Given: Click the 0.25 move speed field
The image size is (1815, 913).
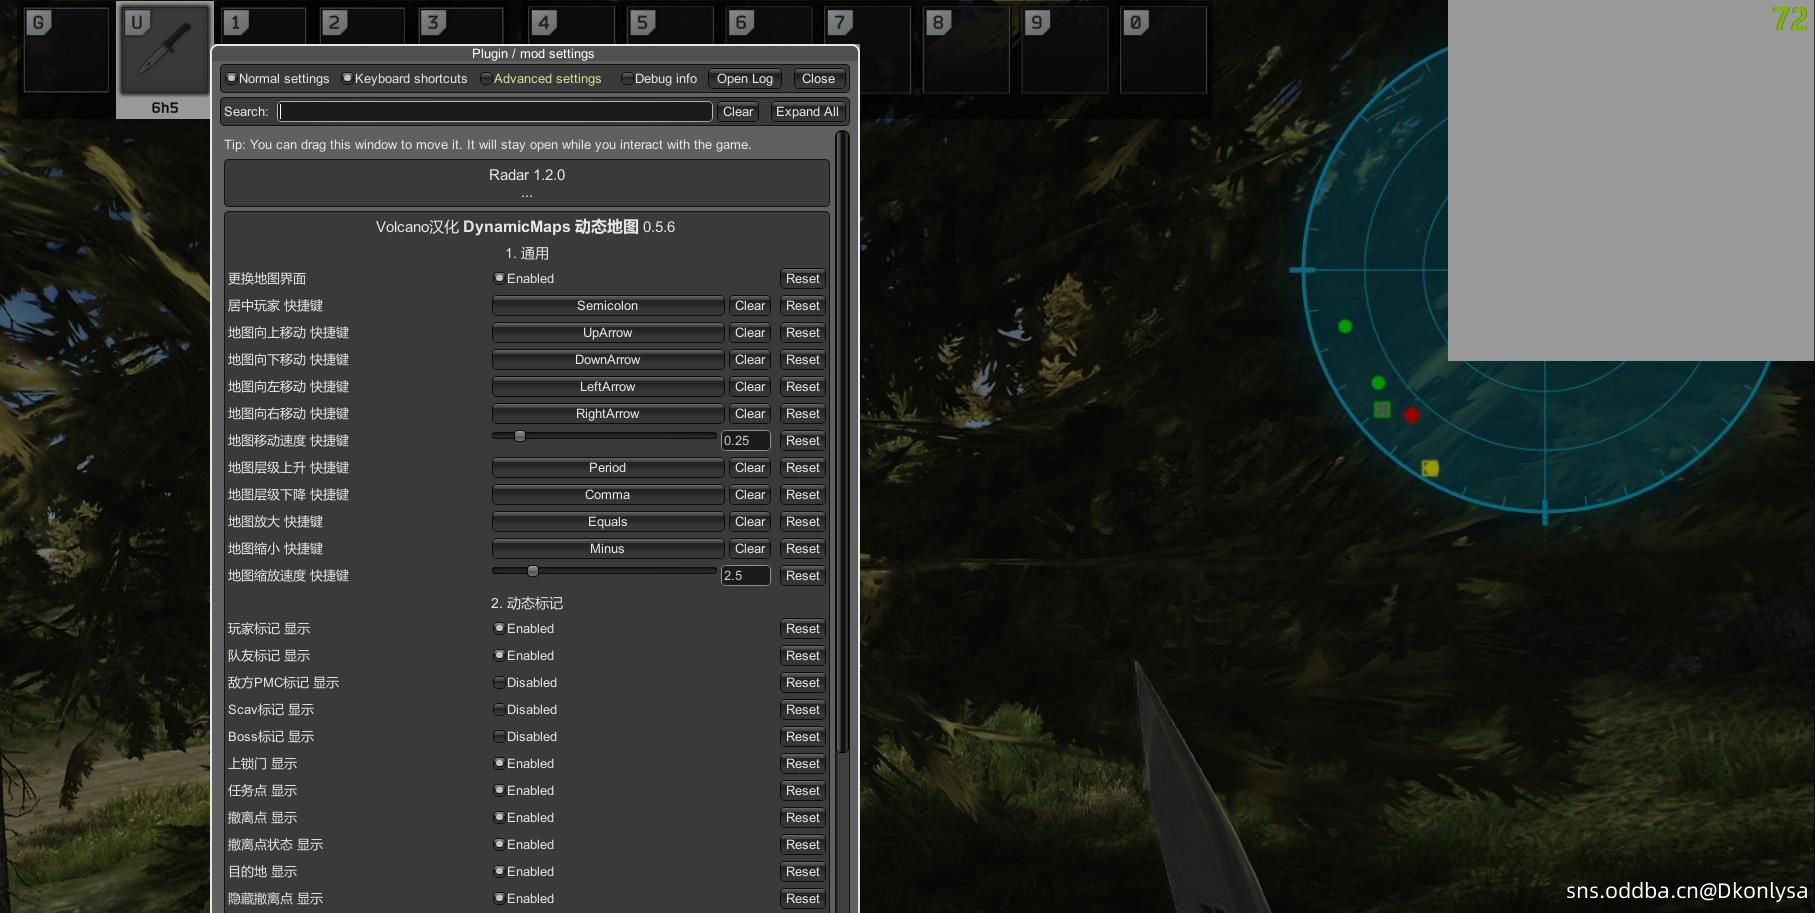Looking at the screenshot, I should coord(746,441).
